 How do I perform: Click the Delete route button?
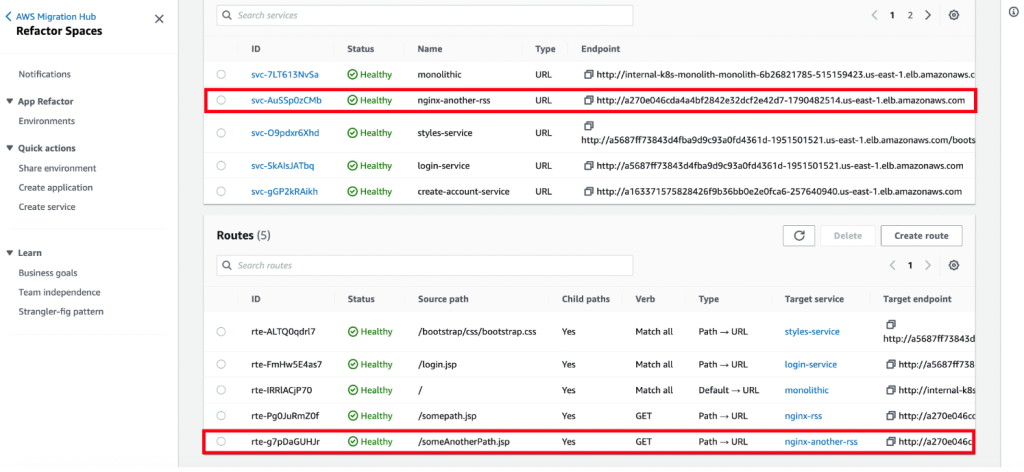click(848, 236)
